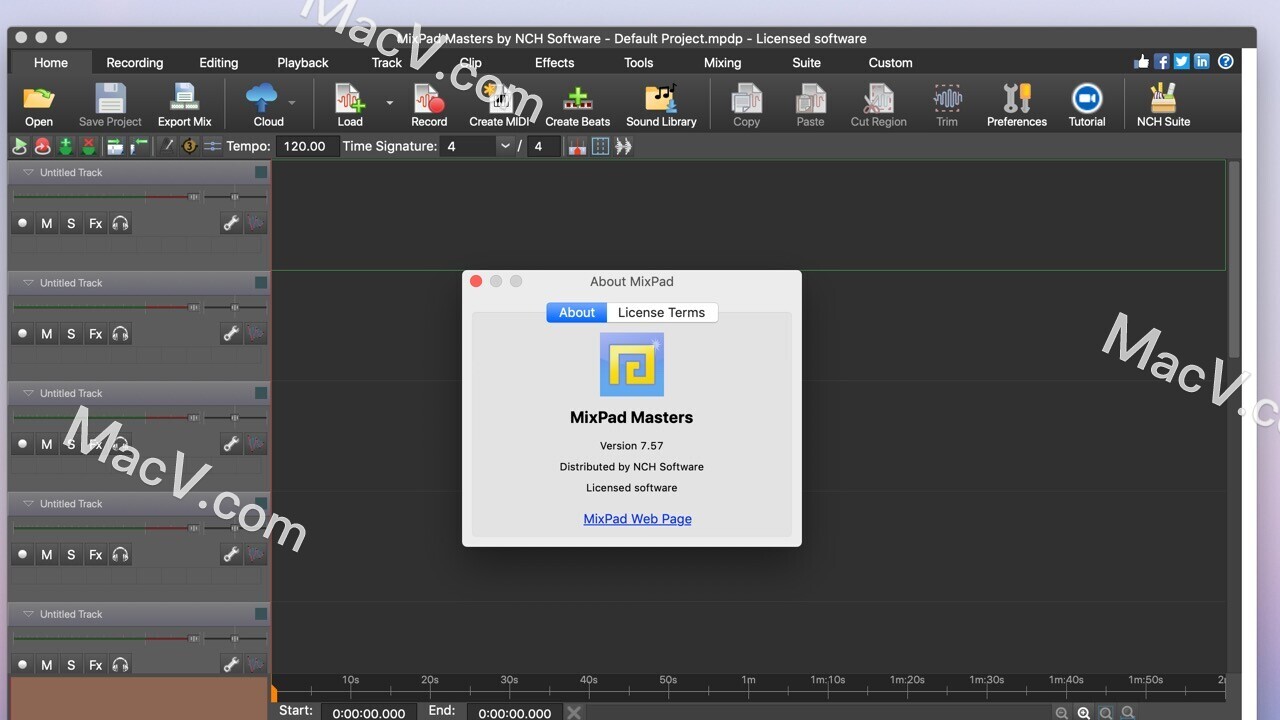Open a project with the Open icon
The image size is (1280, 720).
(x=38, y=105)
